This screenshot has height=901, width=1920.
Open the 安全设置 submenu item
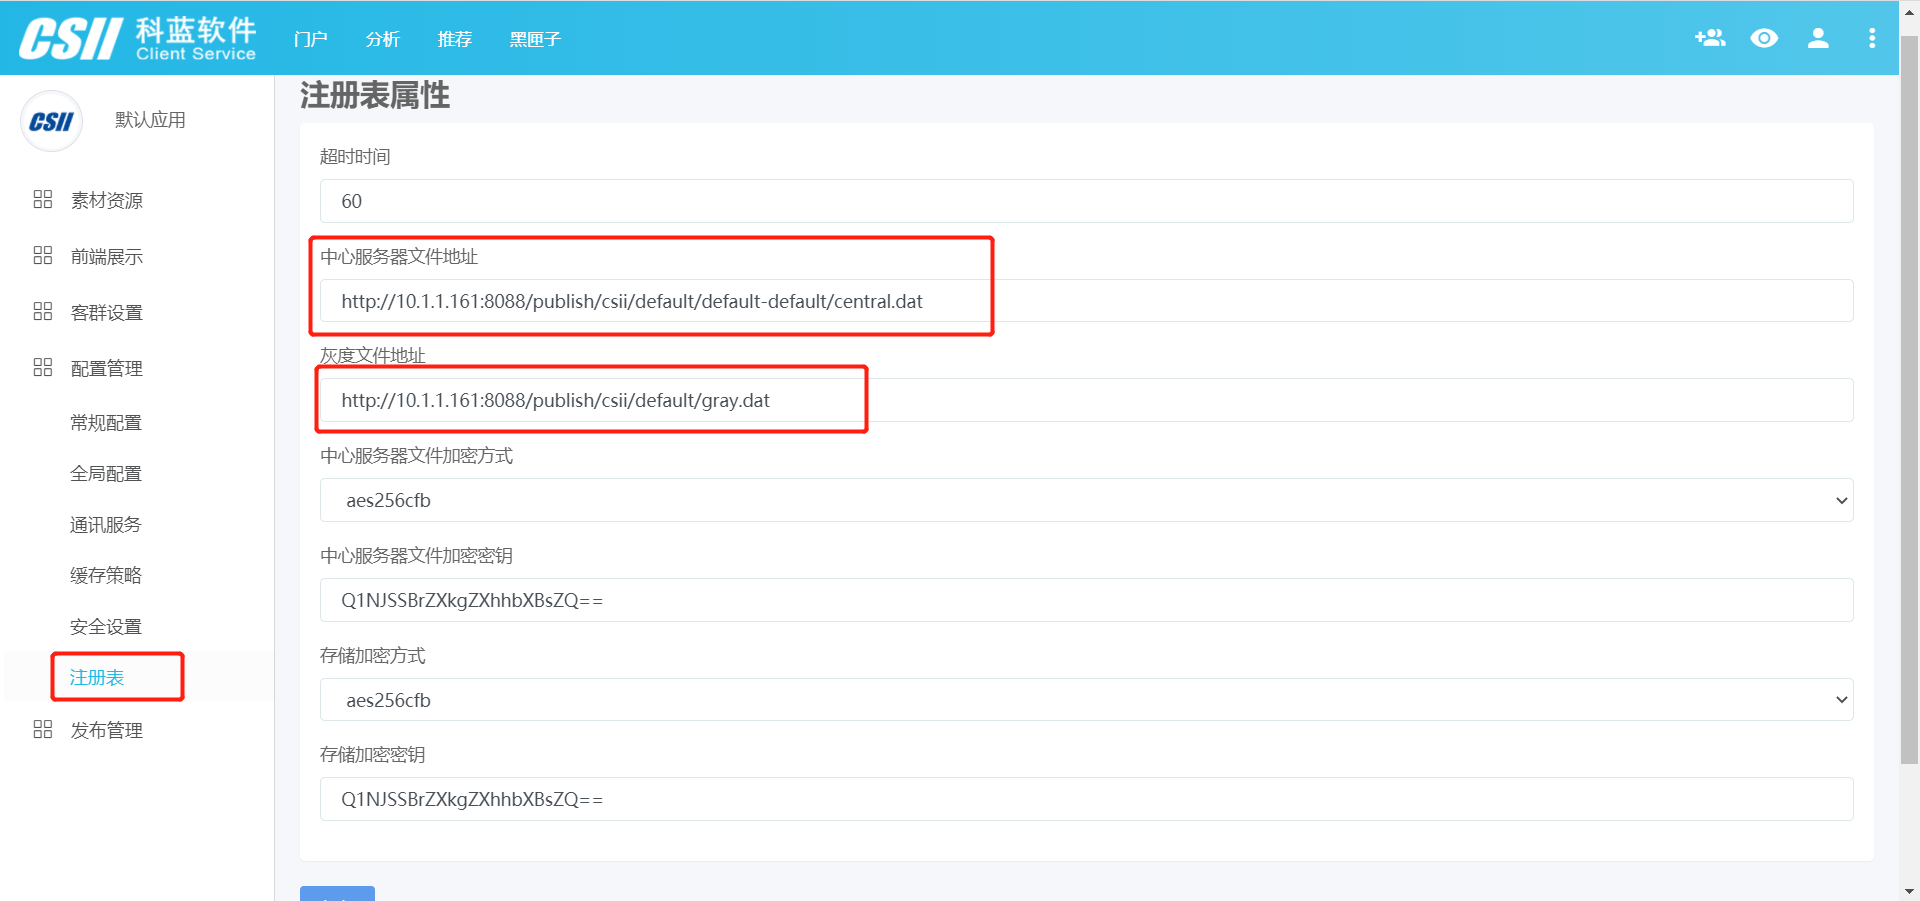click(x=106, y=627)
